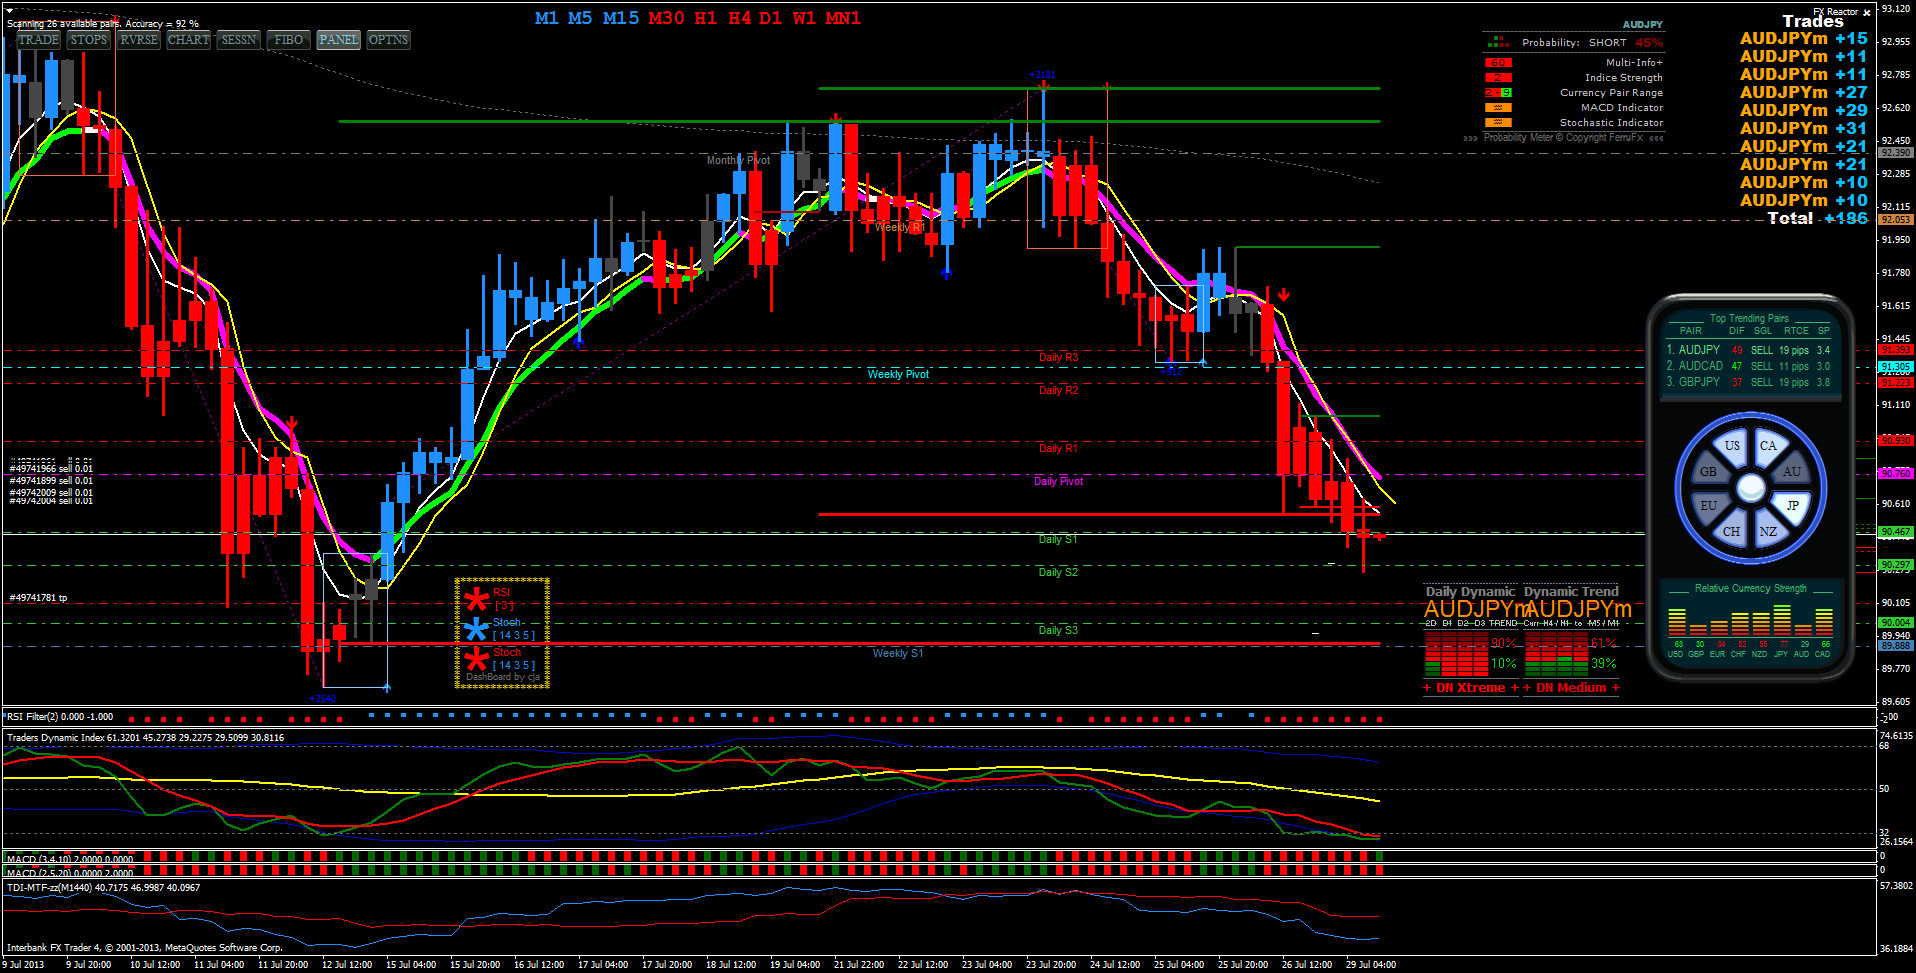Click the Traders Dynamic Index indicator label

145,738
